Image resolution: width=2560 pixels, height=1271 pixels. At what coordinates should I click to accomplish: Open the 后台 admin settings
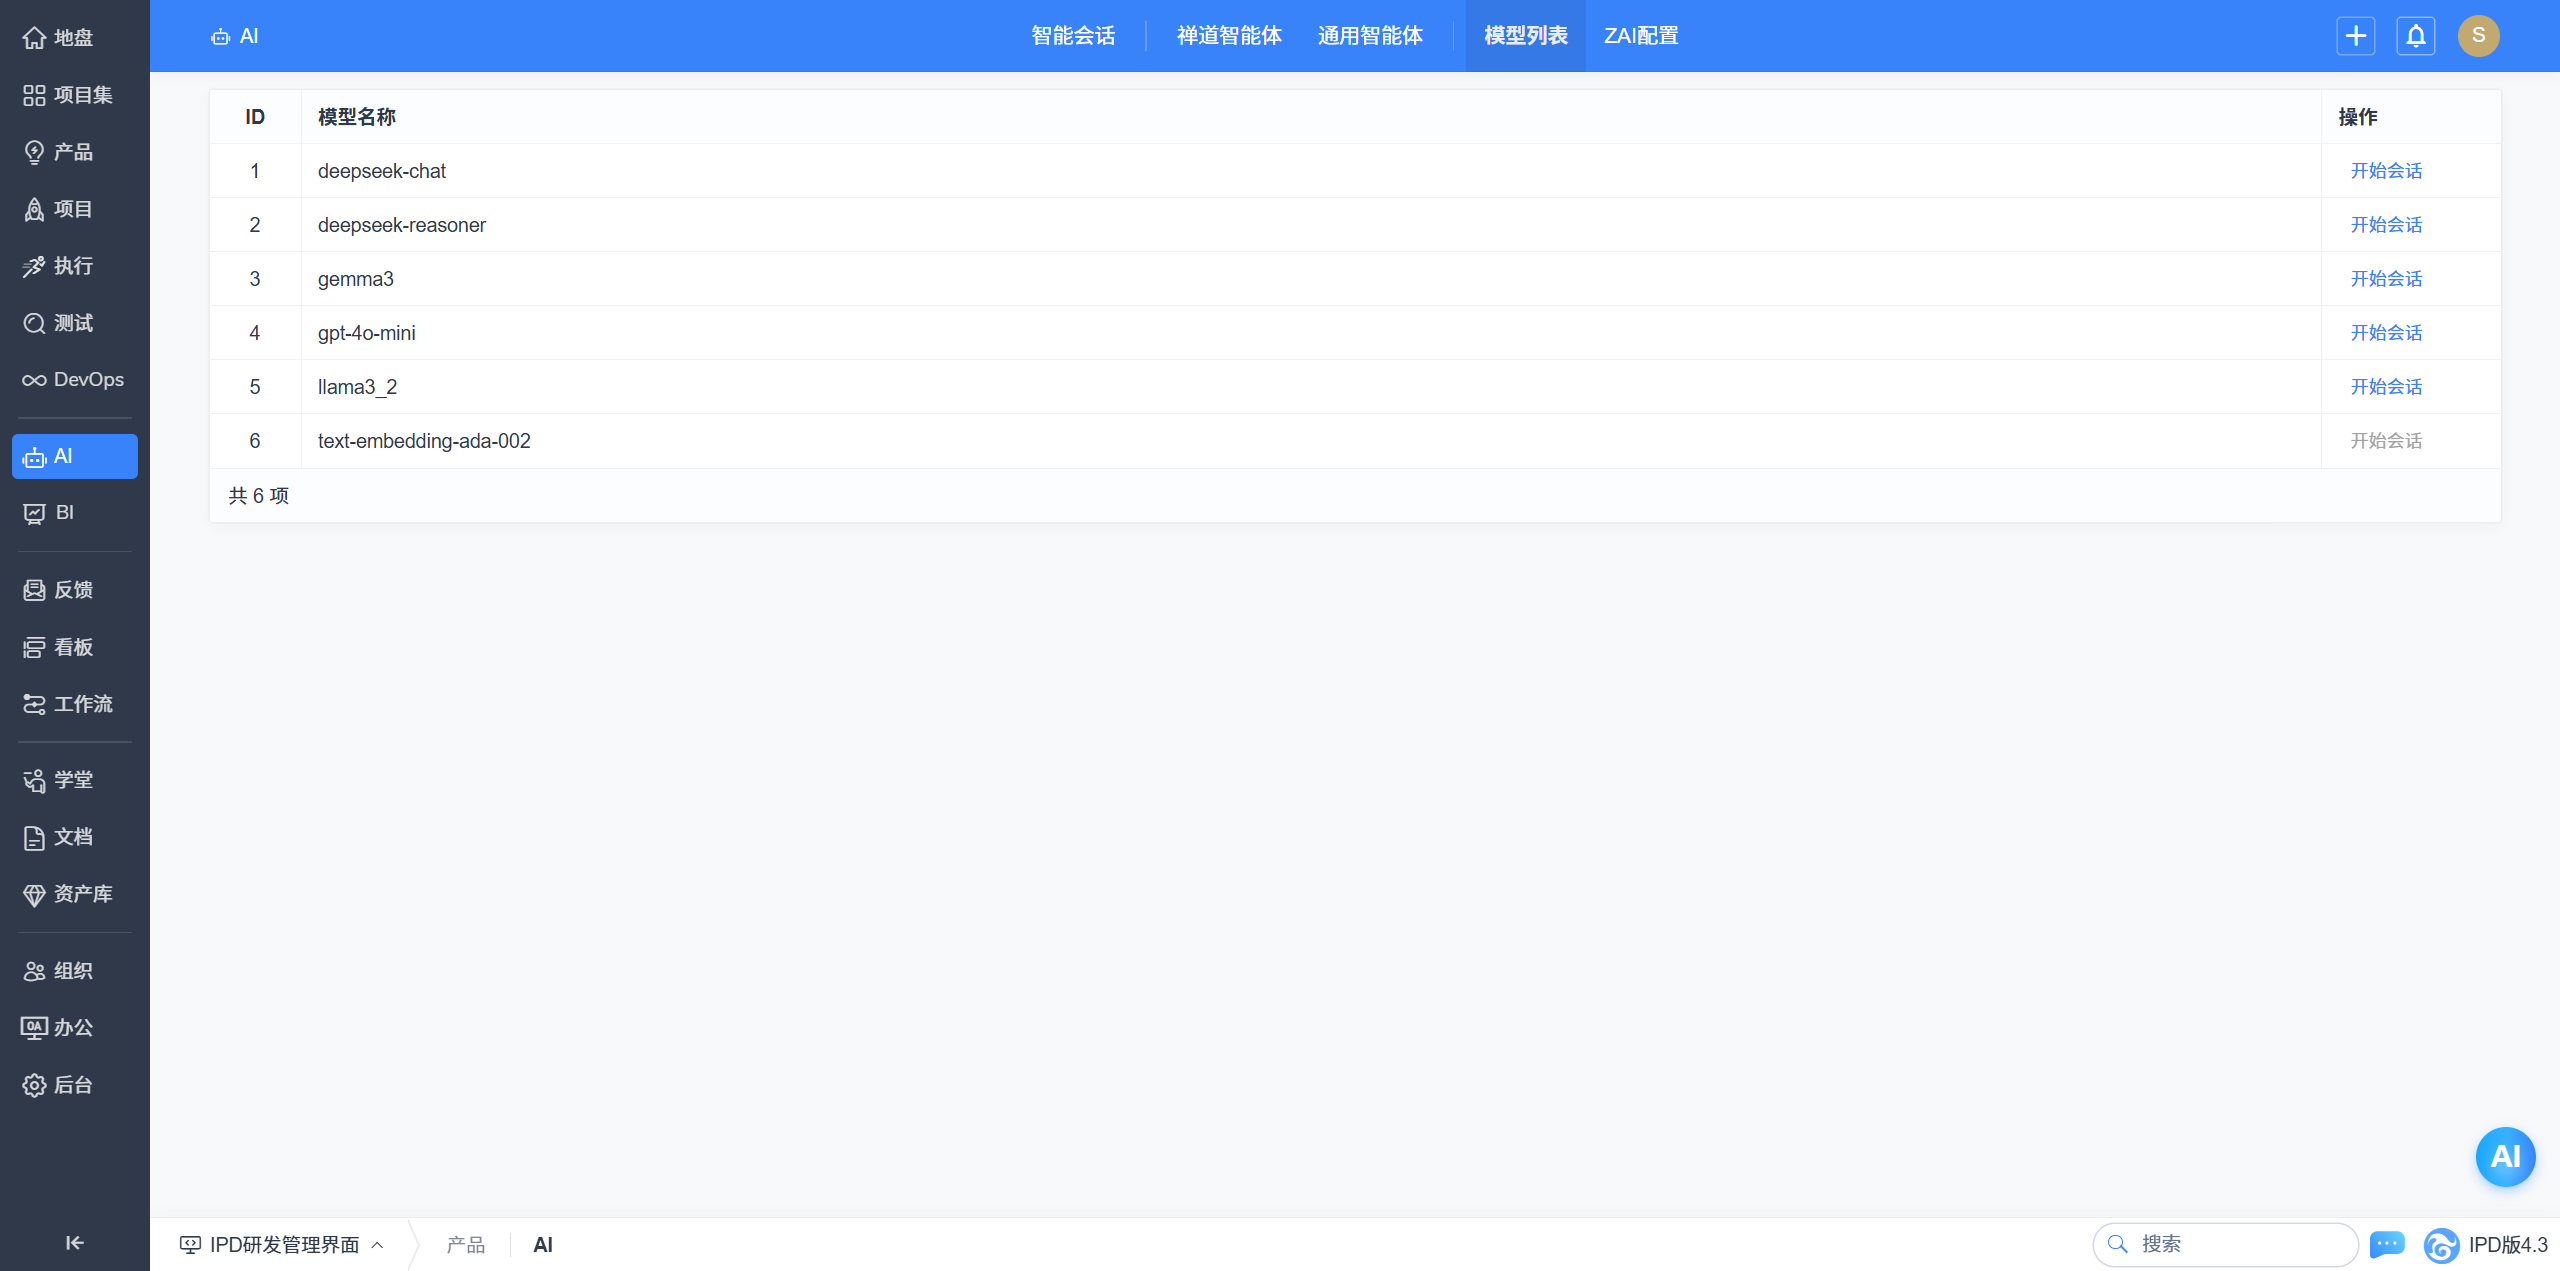74,1085
